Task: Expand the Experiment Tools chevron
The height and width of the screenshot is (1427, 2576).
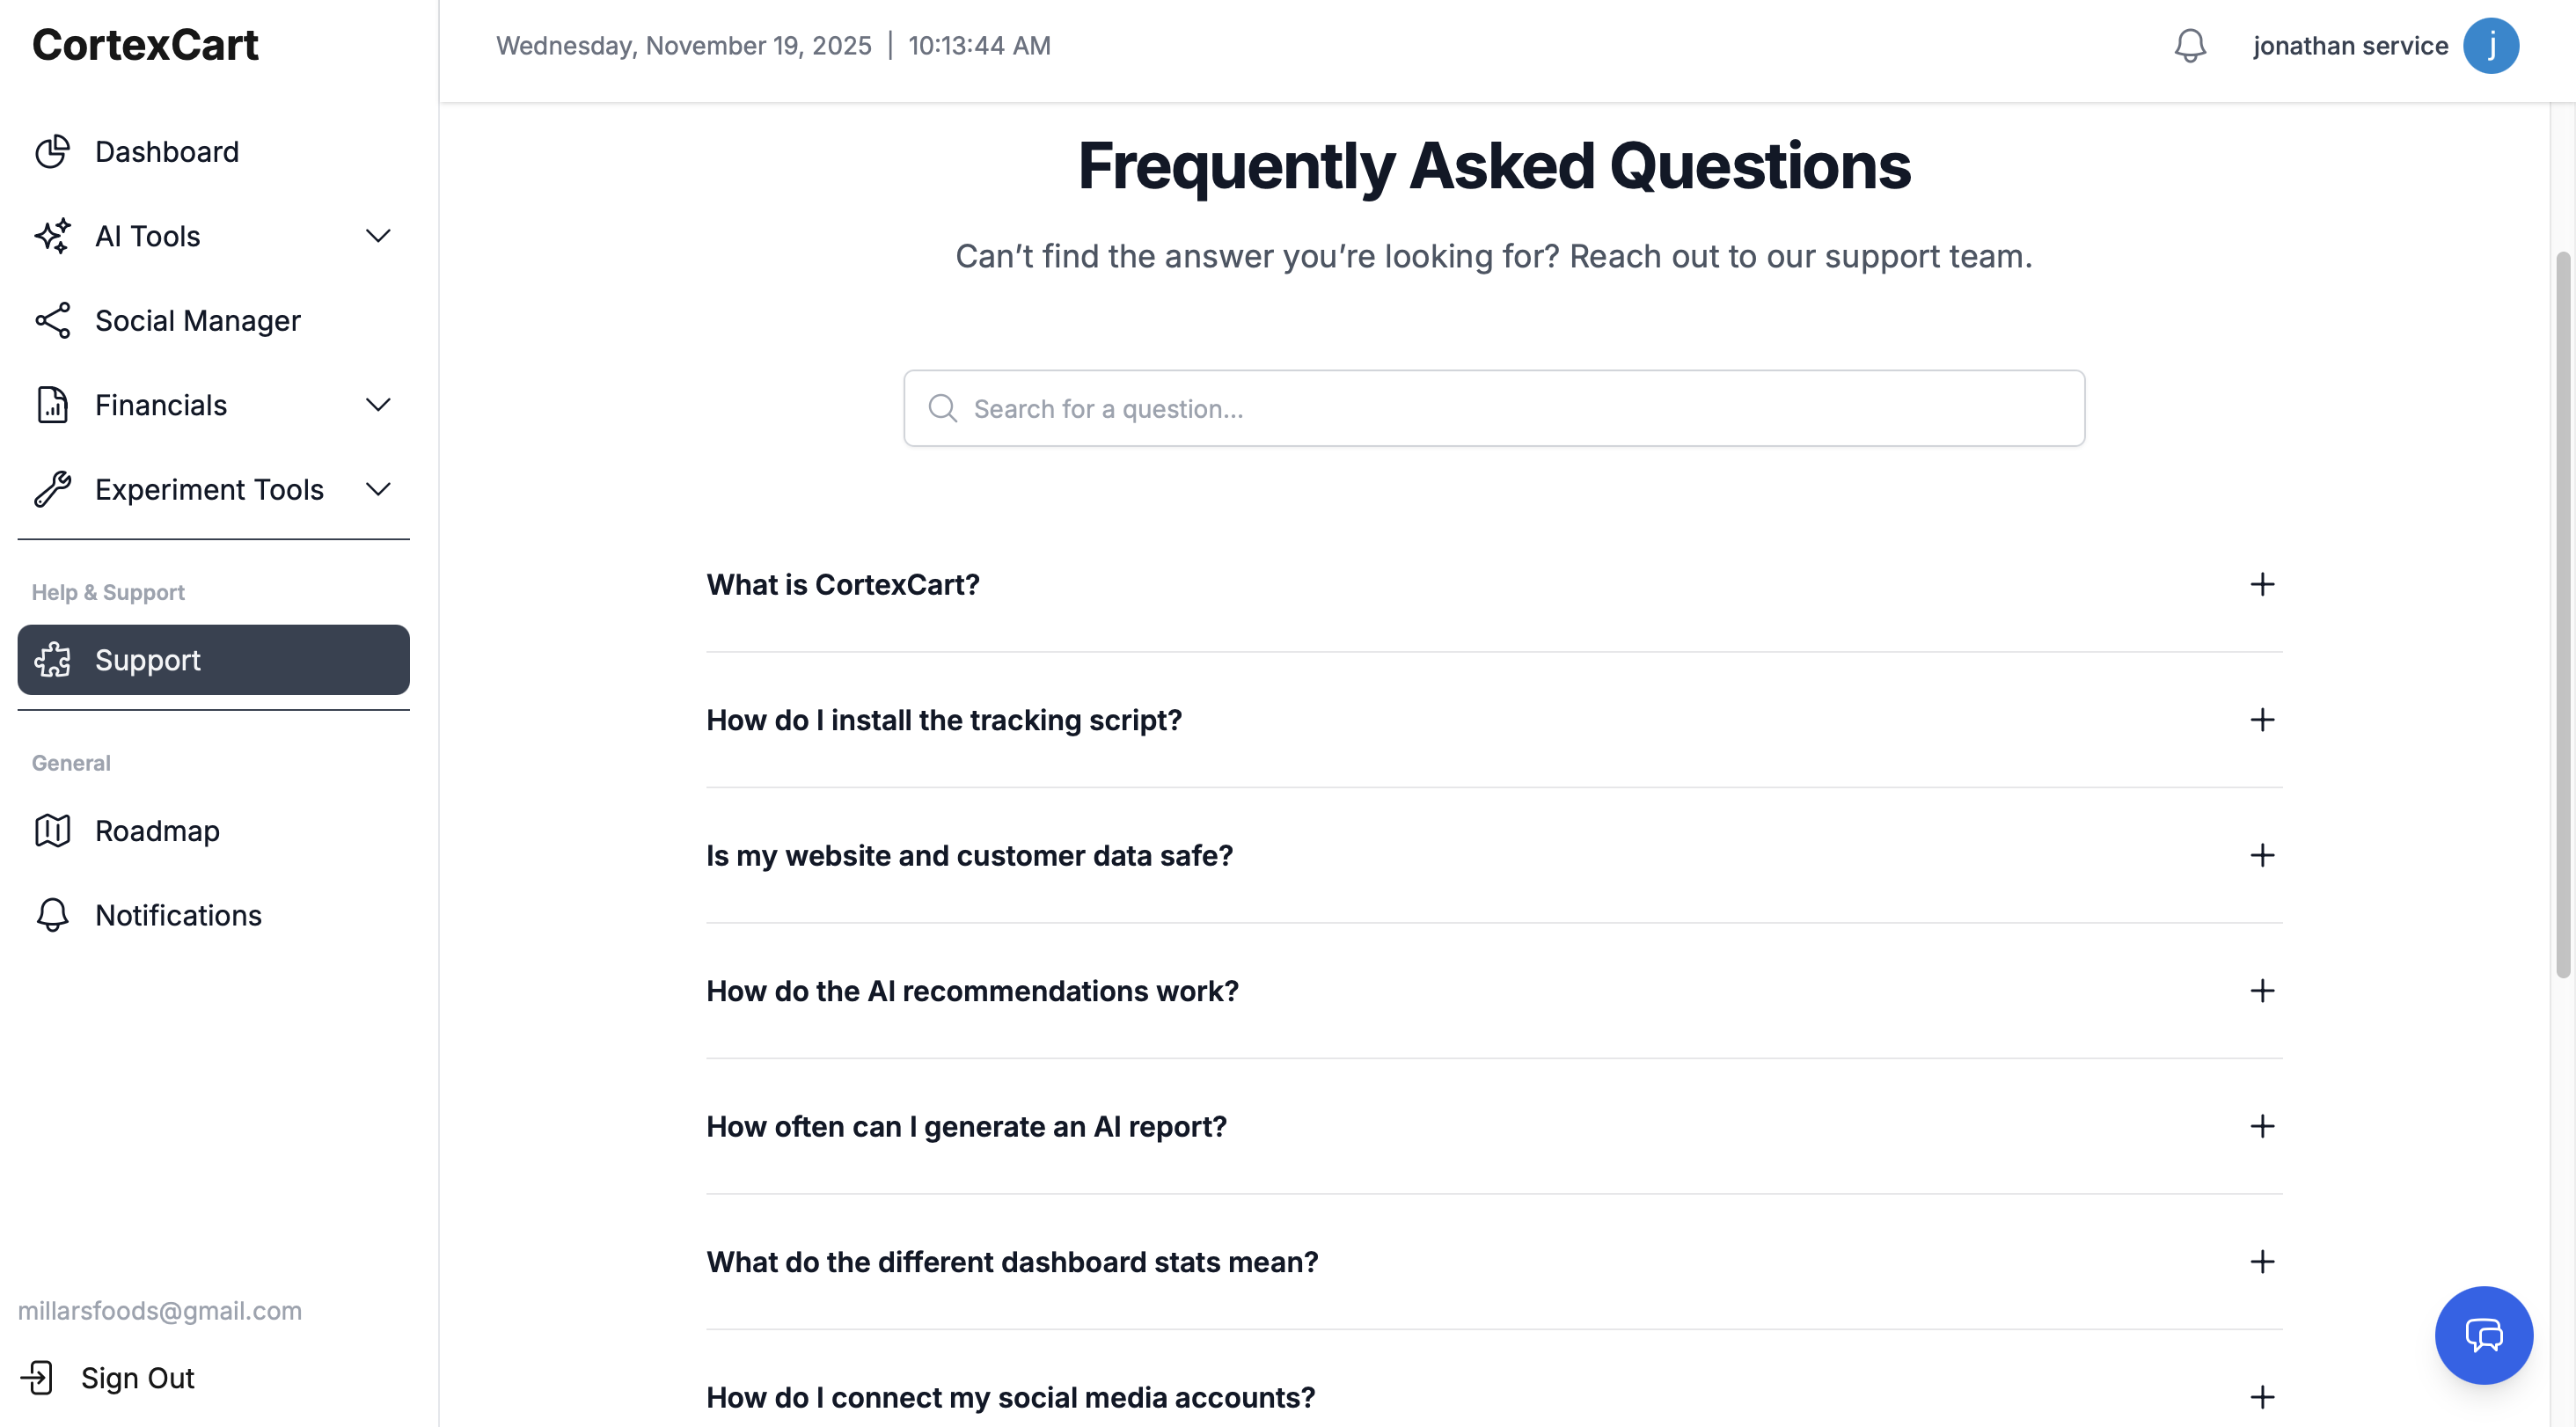Action: point(377,489)
